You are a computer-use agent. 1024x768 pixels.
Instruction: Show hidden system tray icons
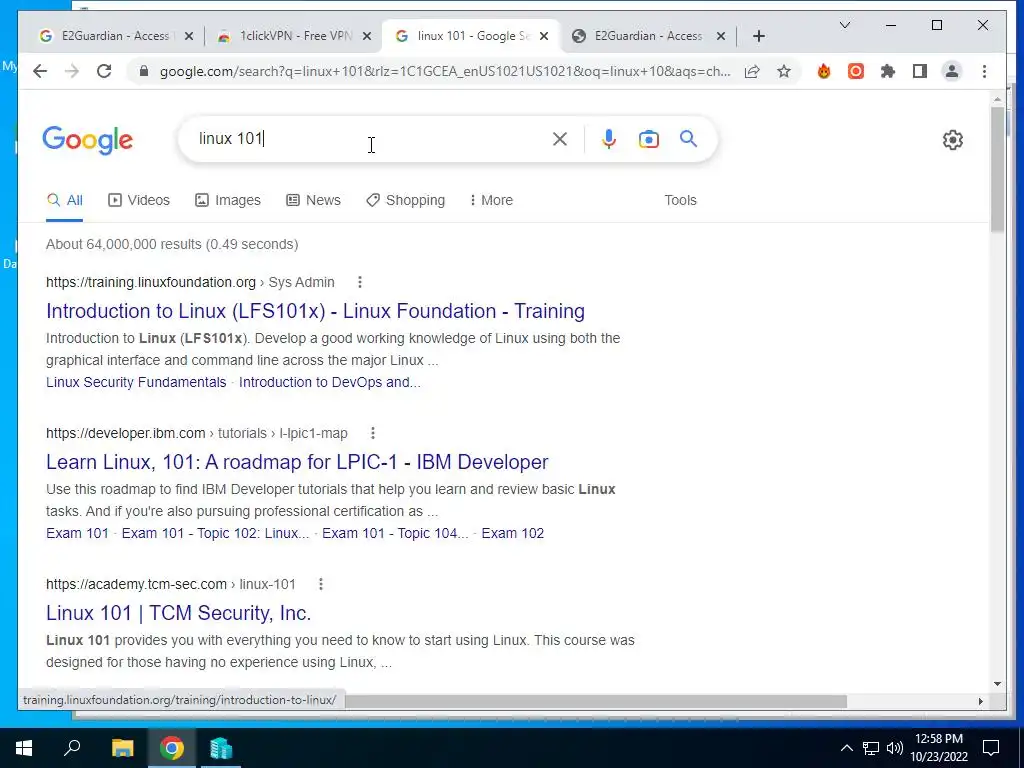click(x=846, y=748)
